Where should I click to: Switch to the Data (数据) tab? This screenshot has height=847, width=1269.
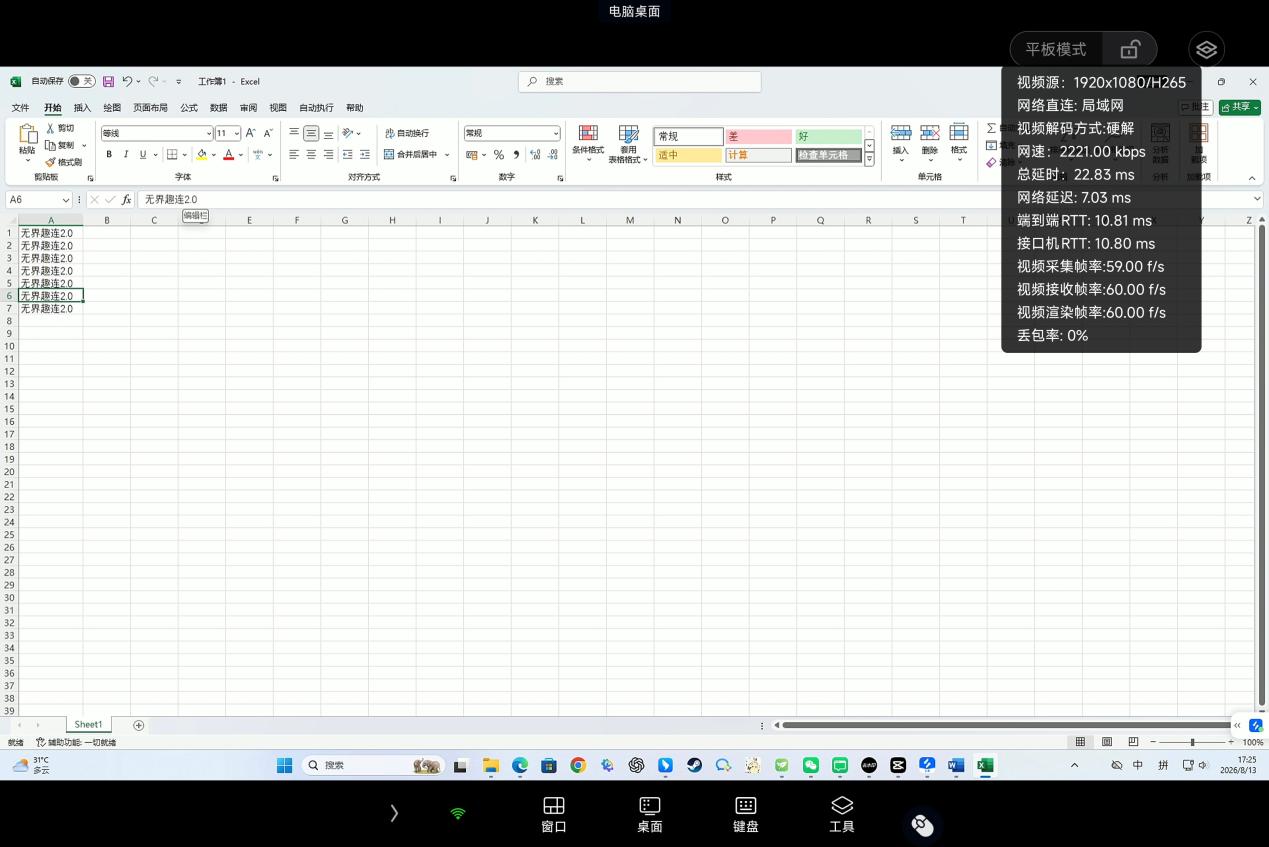coord(219,108)
